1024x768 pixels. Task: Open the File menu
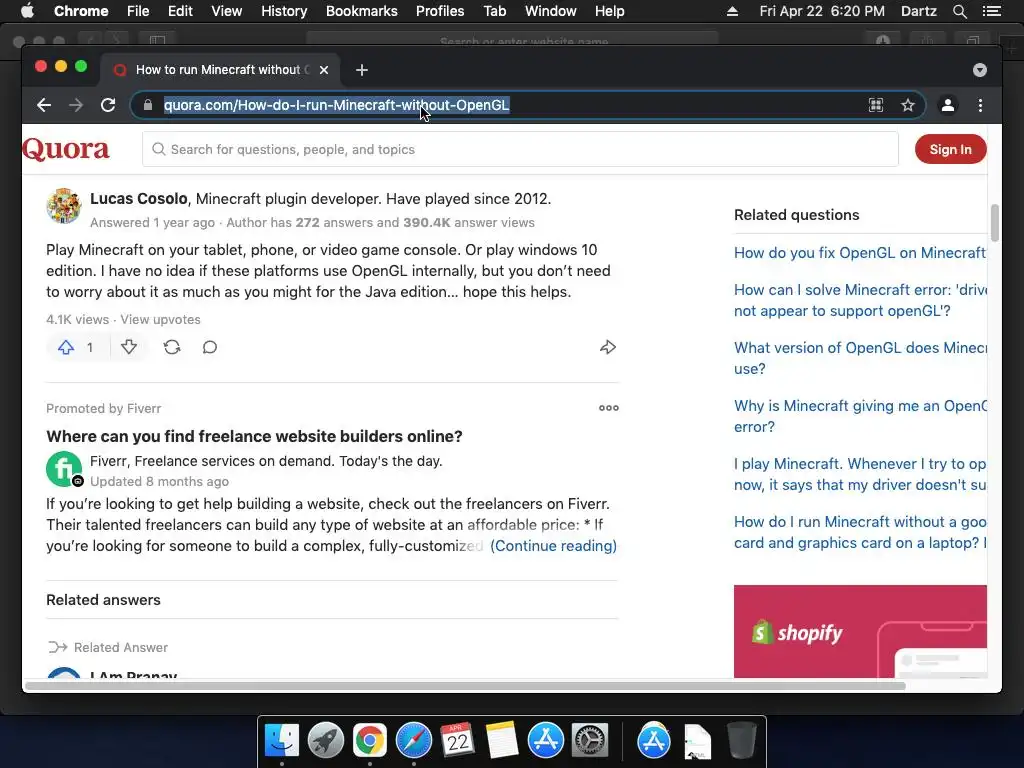coord(138,11)
